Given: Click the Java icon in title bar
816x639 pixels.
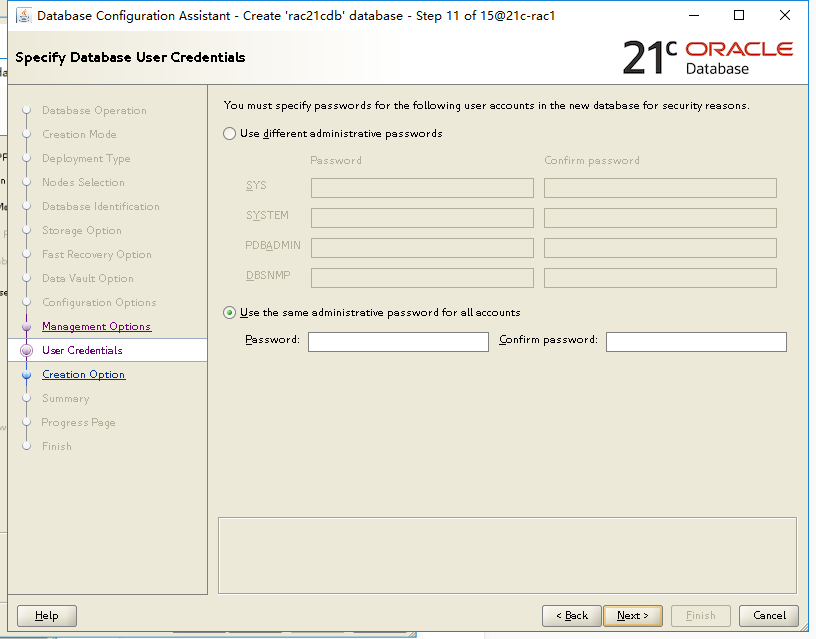Looking at the screenshot, I should (x=23, y=16).
